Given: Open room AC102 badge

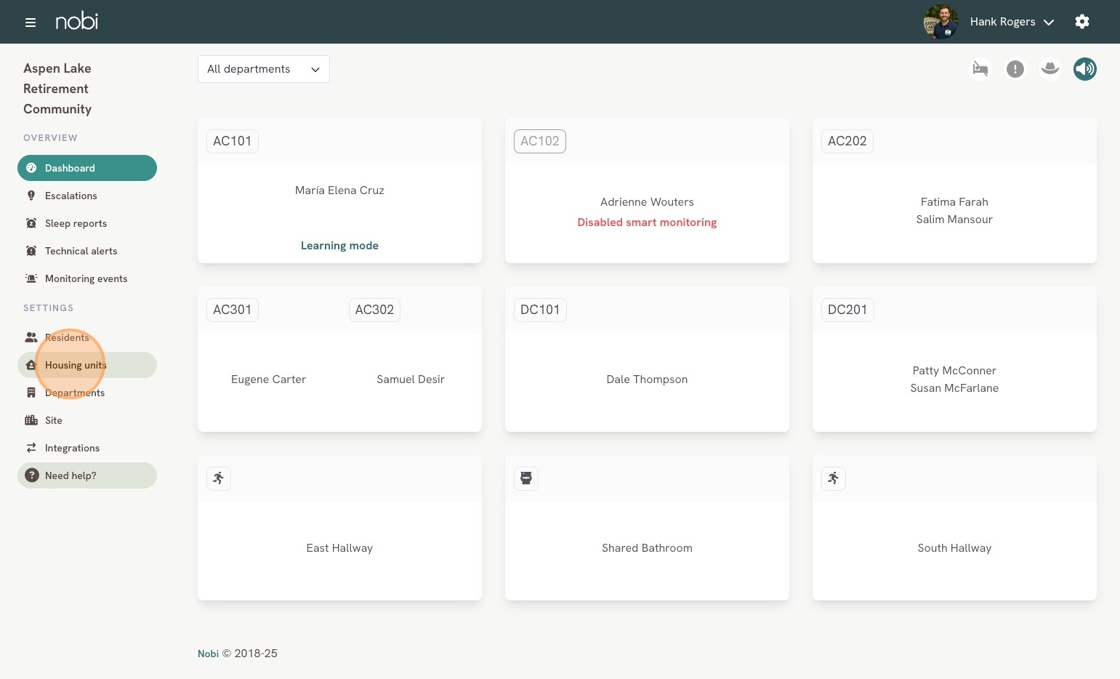Looking at the screenshot, I should tap(540, 141).
